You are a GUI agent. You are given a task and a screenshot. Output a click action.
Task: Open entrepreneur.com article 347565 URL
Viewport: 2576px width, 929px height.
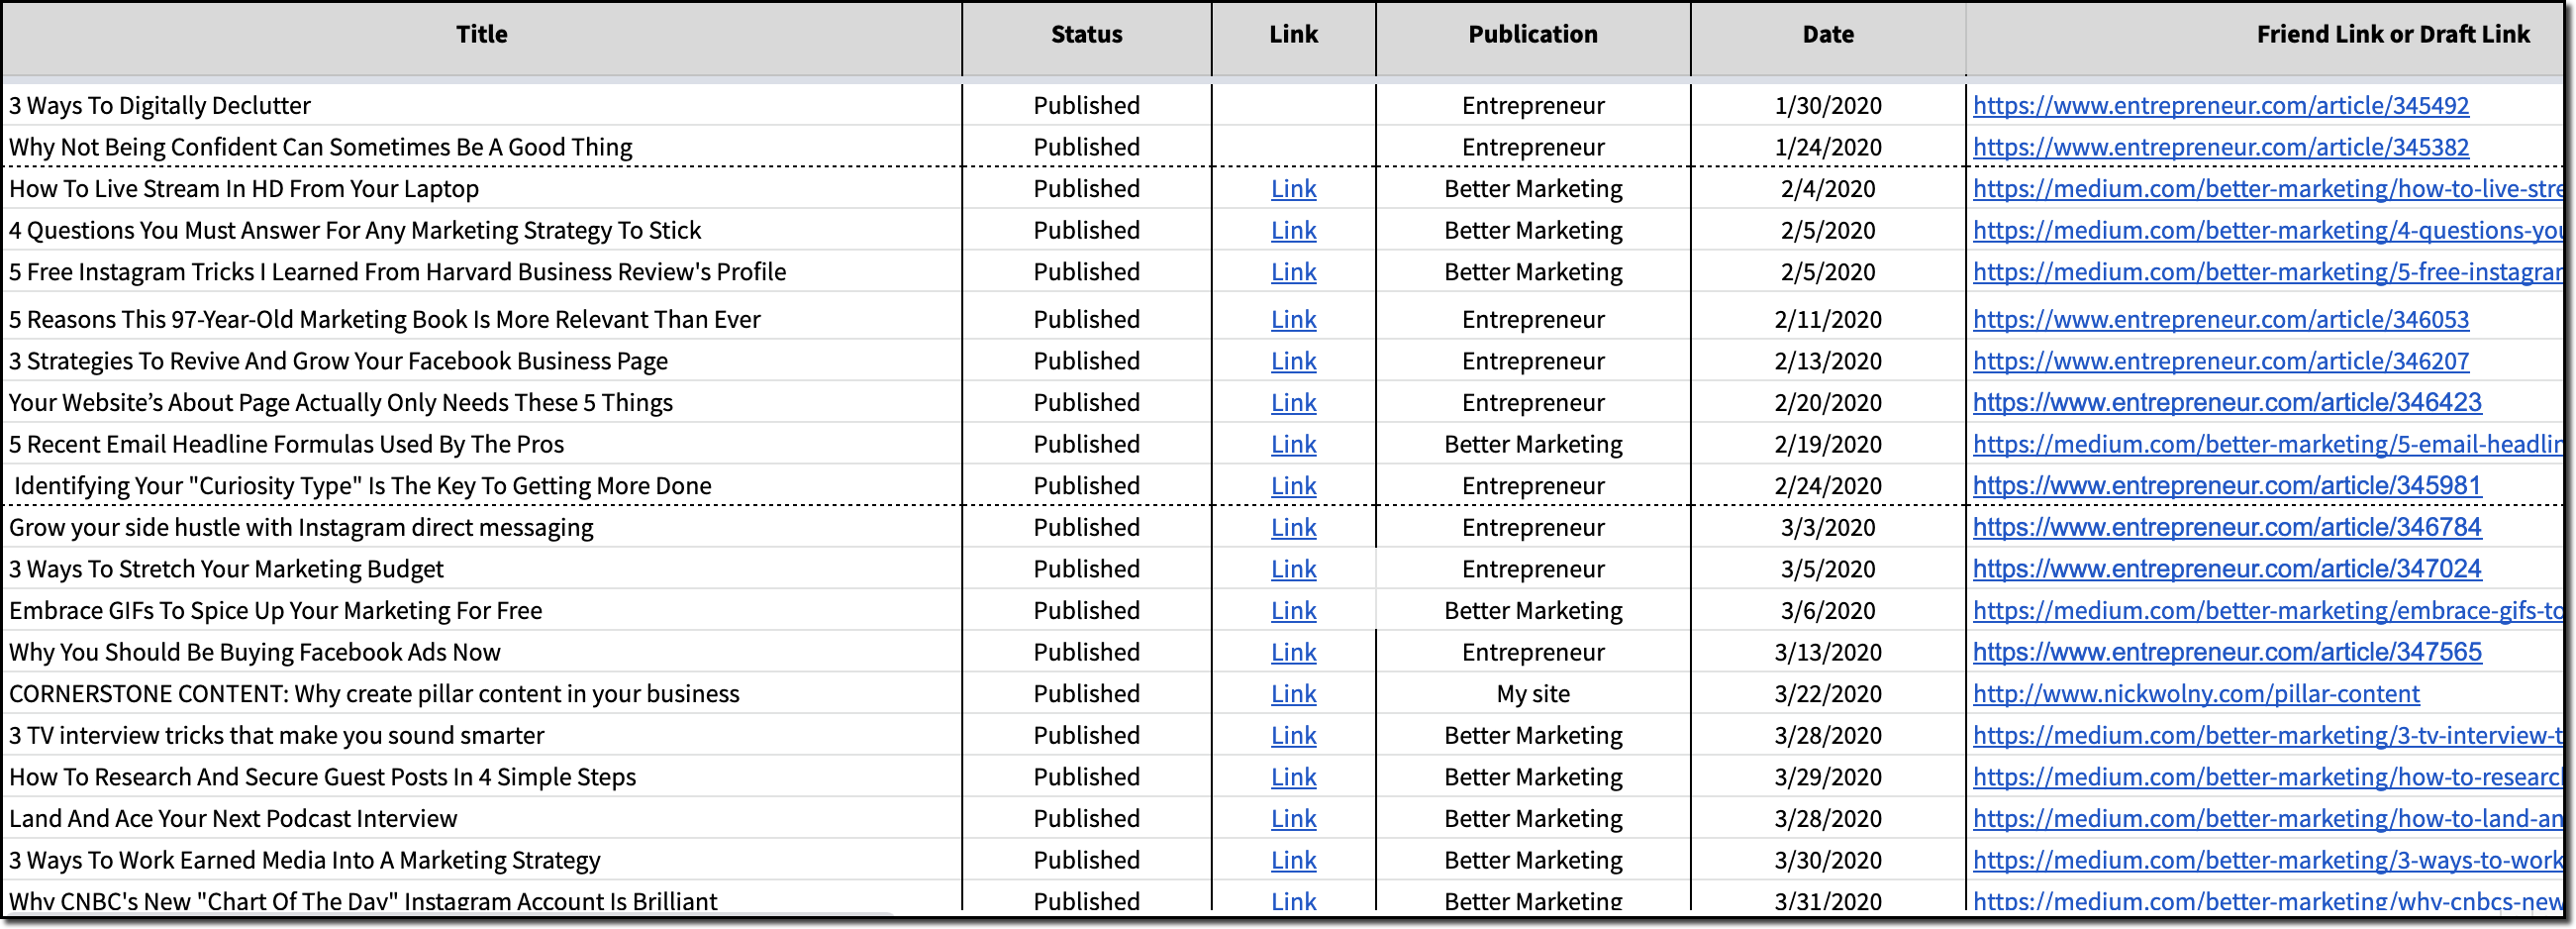click(2227, 653)
